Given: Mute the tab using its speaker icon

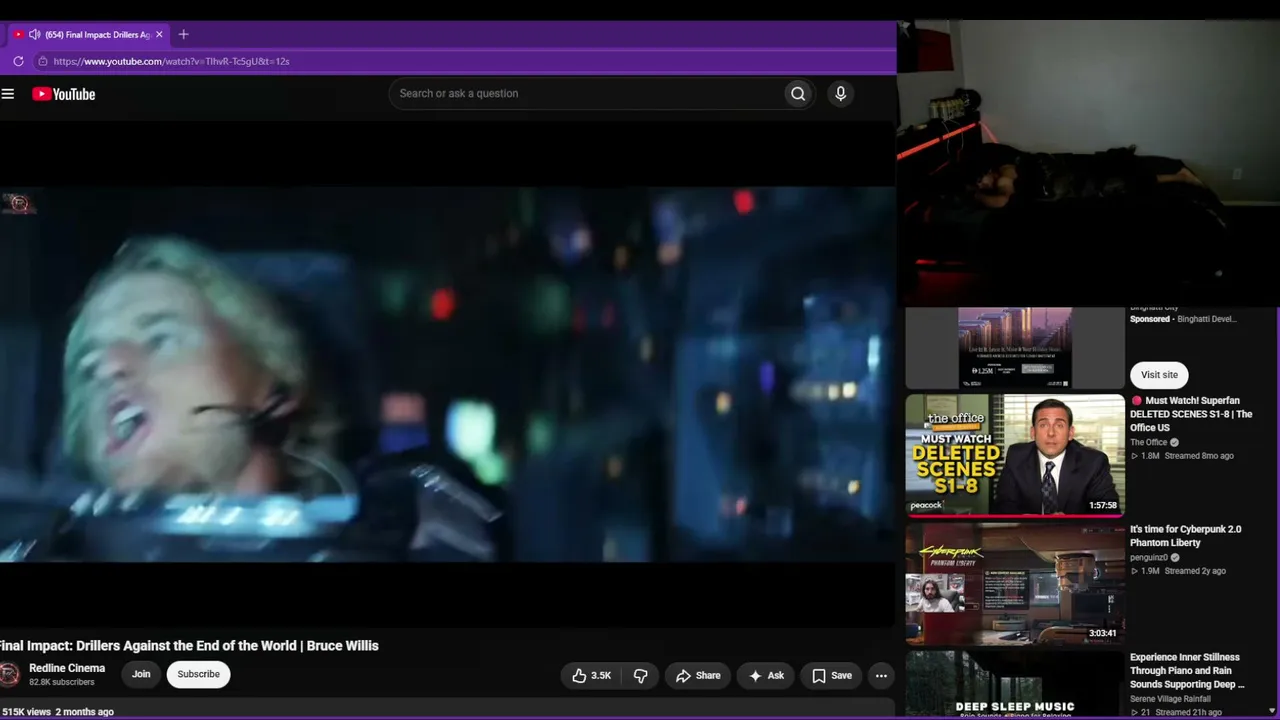Looking at the screenshot, I should (35, 34).
